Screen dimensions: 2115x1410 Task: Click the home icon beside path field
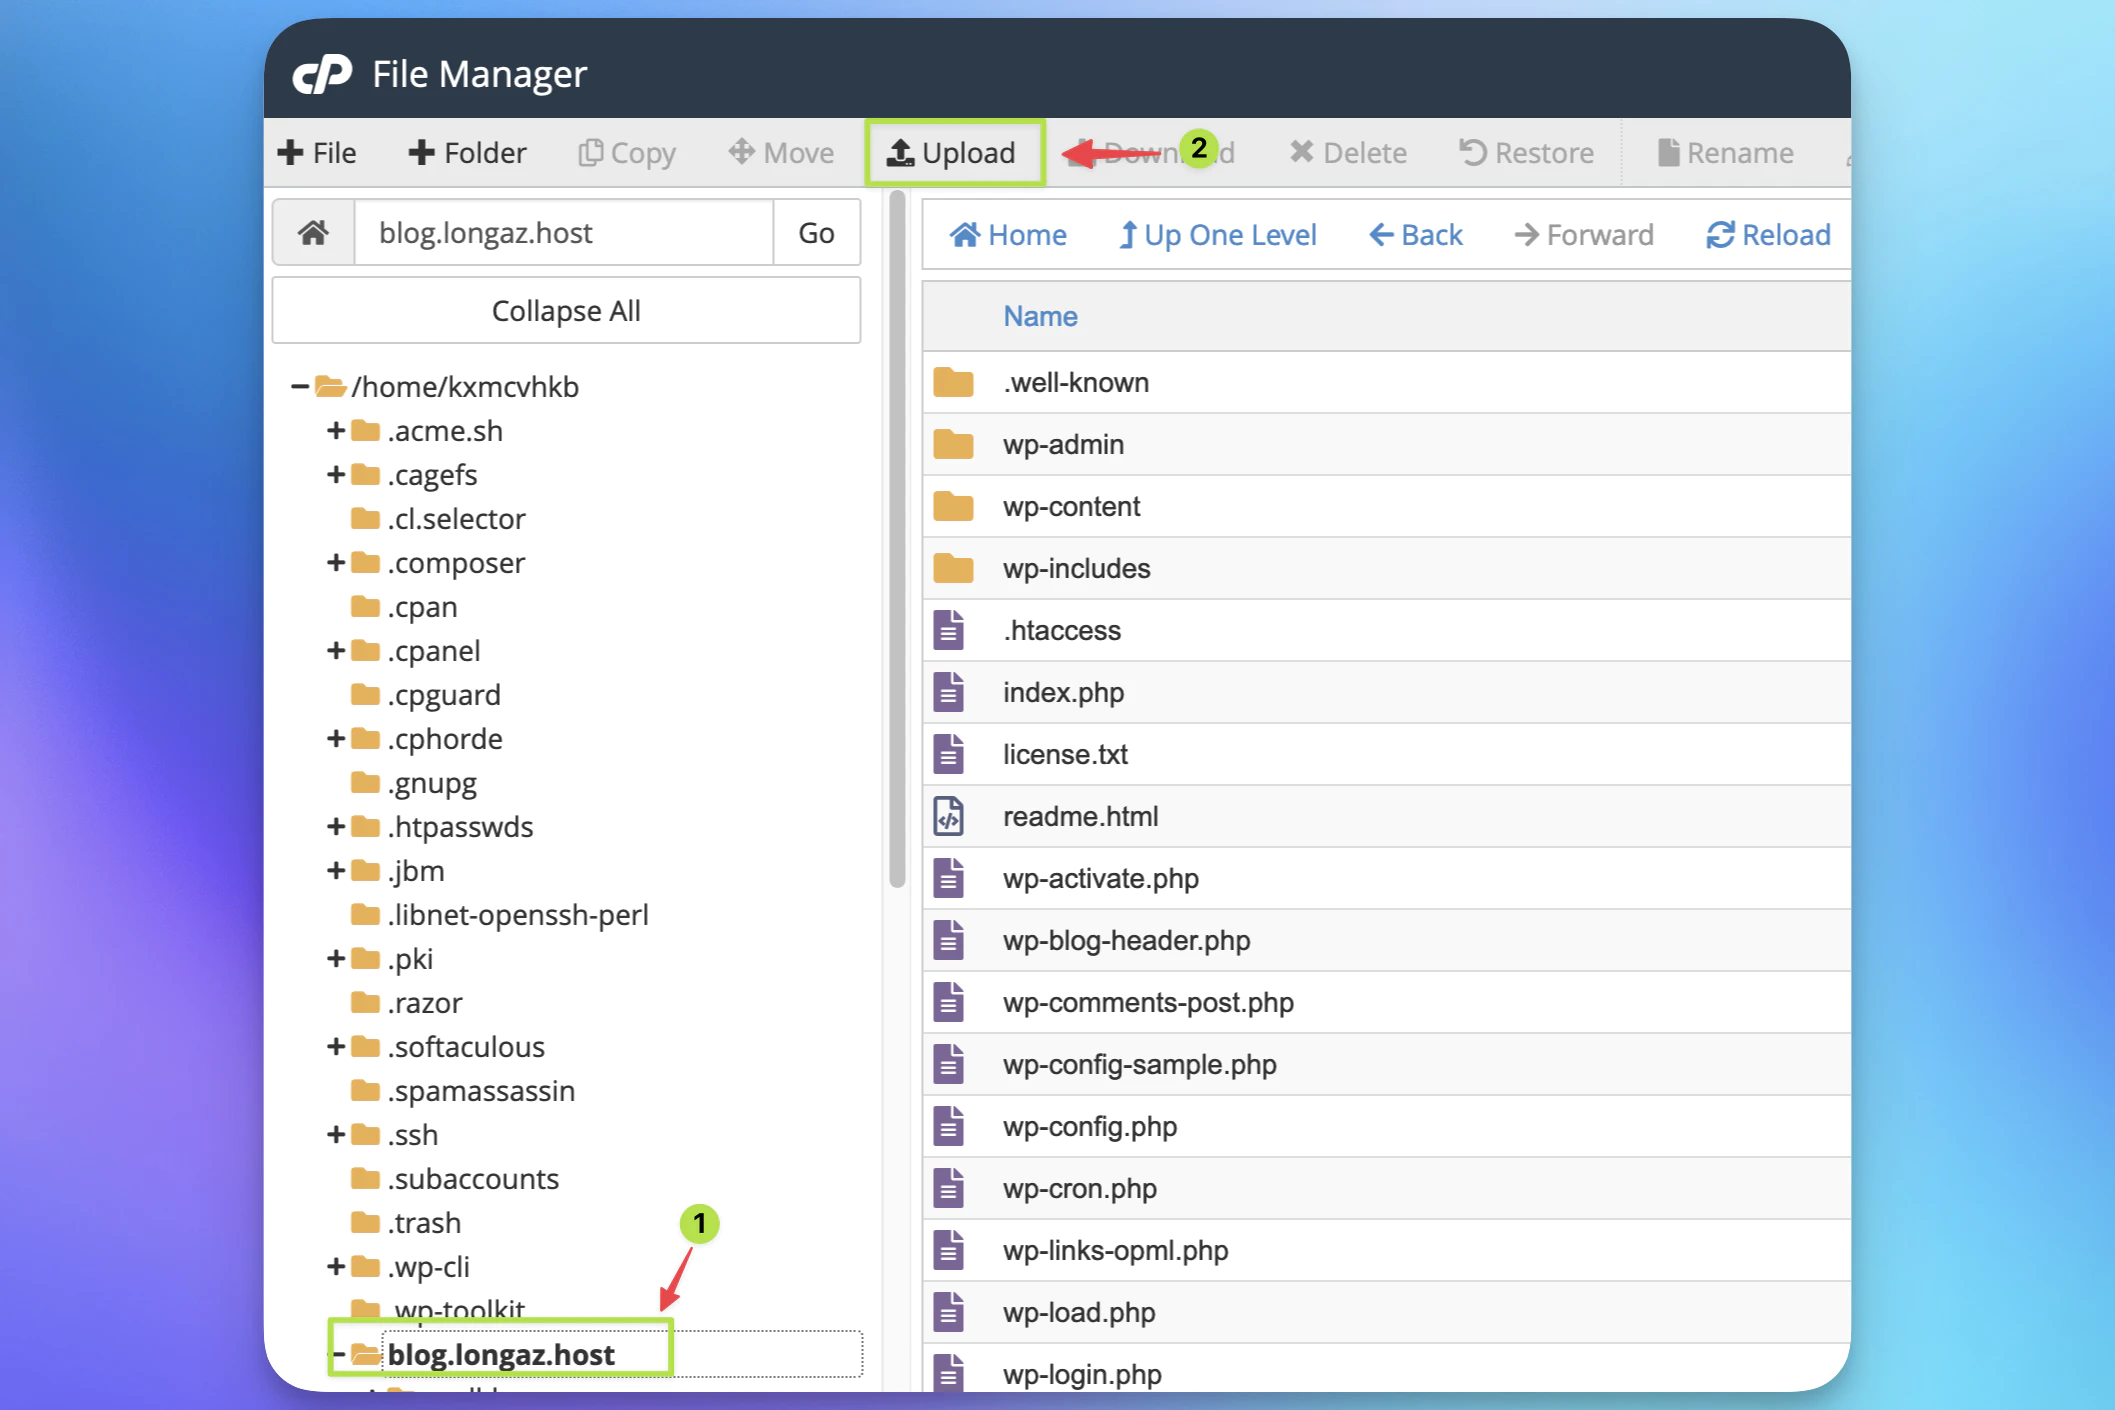(313, 233)
